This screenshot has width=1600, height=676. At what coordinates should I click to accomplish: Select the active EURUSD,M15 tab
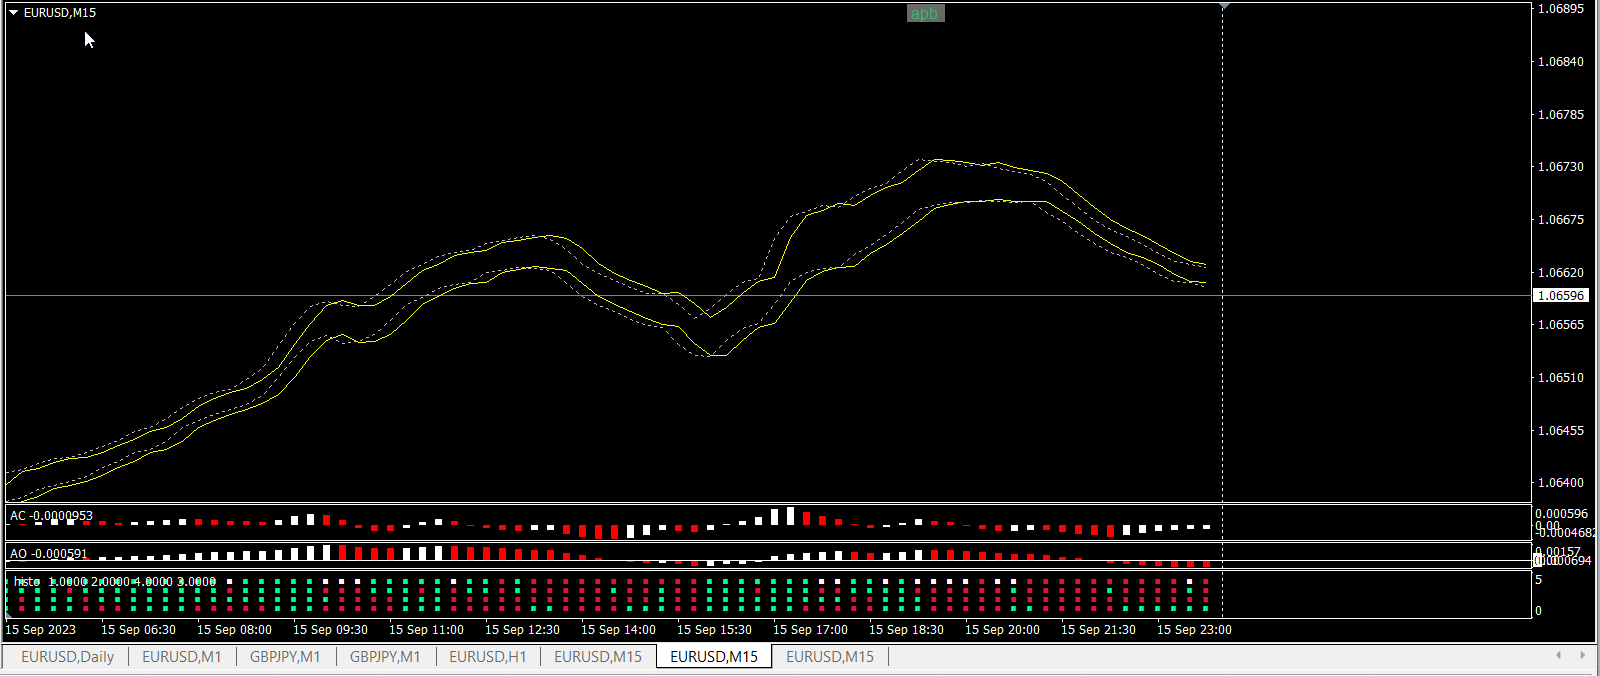point(714,657)
